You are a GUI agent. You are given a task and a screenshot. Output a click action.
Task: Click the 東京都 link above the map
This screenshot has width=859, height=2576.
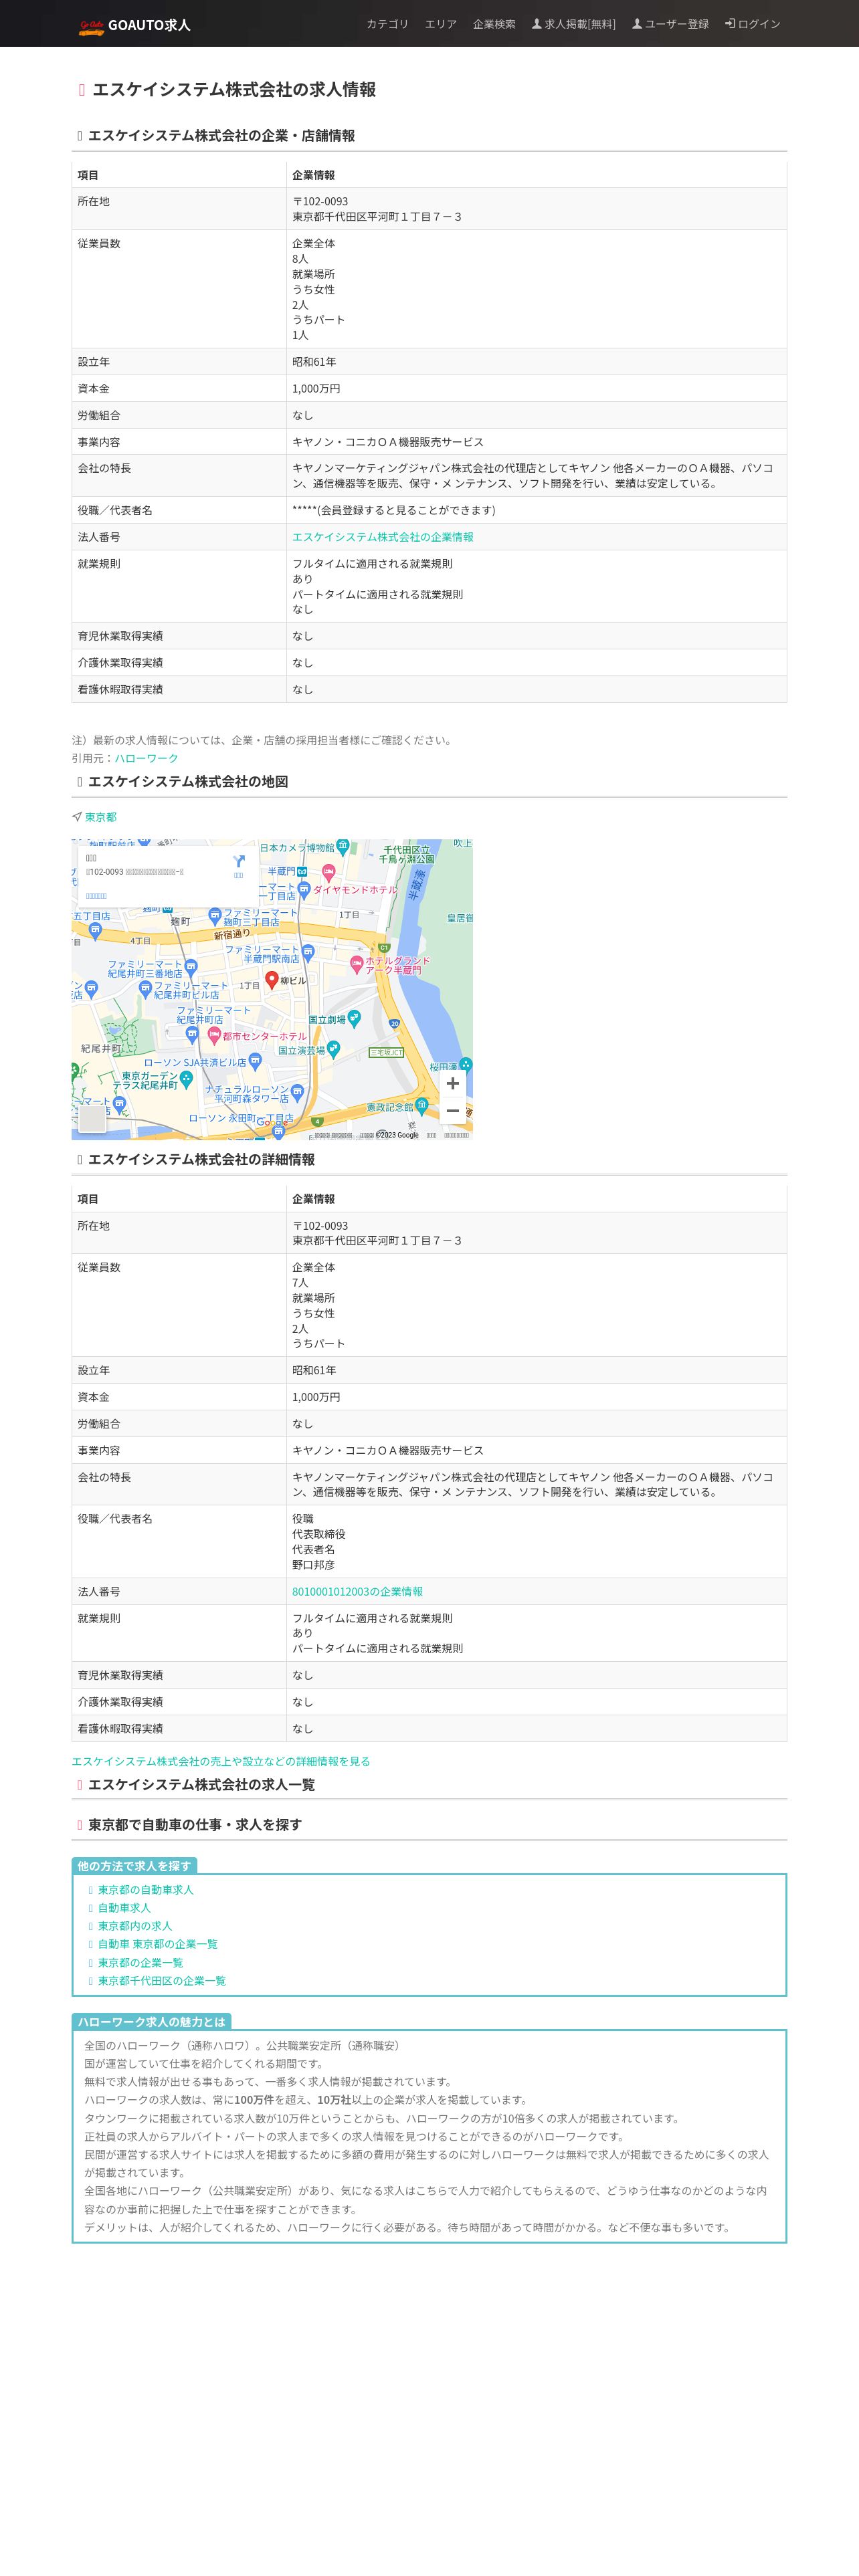tap(100, 817)
